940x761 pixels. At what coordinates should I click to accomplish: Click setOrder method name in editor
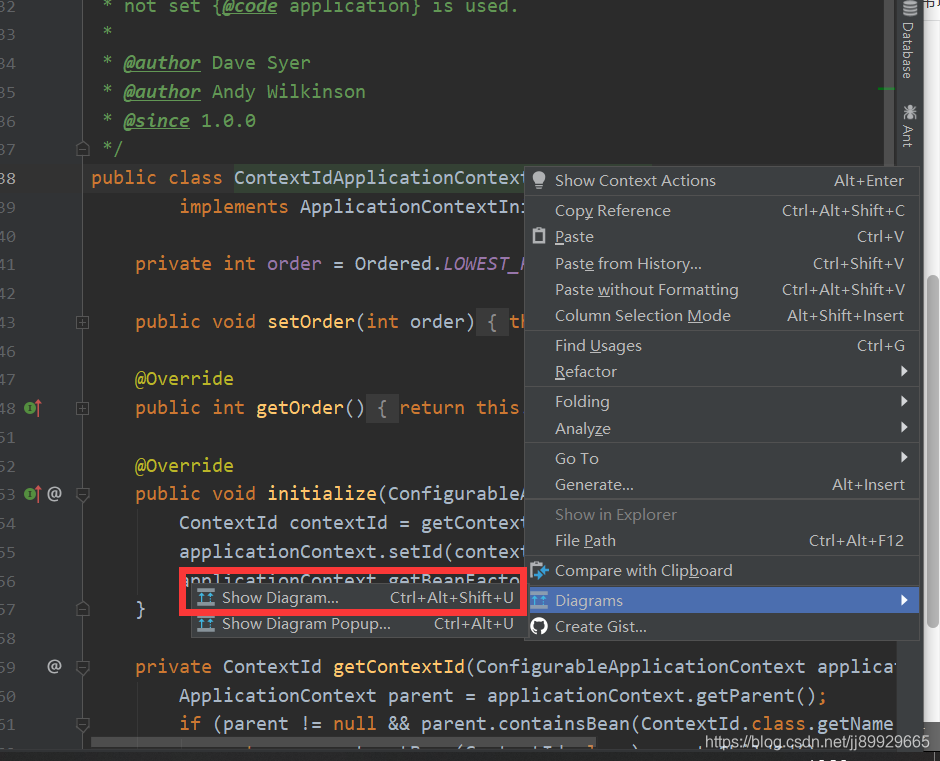[311, 321]
